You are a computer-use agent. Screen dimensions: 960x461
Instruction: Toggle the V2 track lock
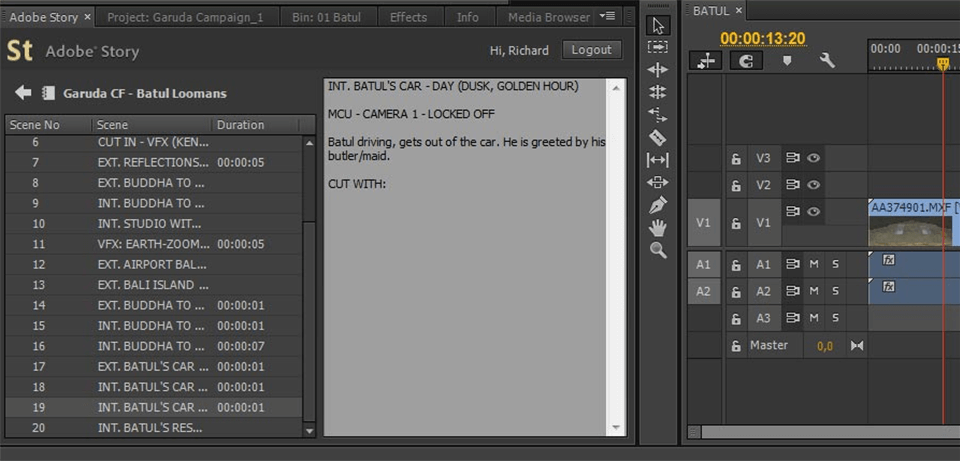[736, 185]
